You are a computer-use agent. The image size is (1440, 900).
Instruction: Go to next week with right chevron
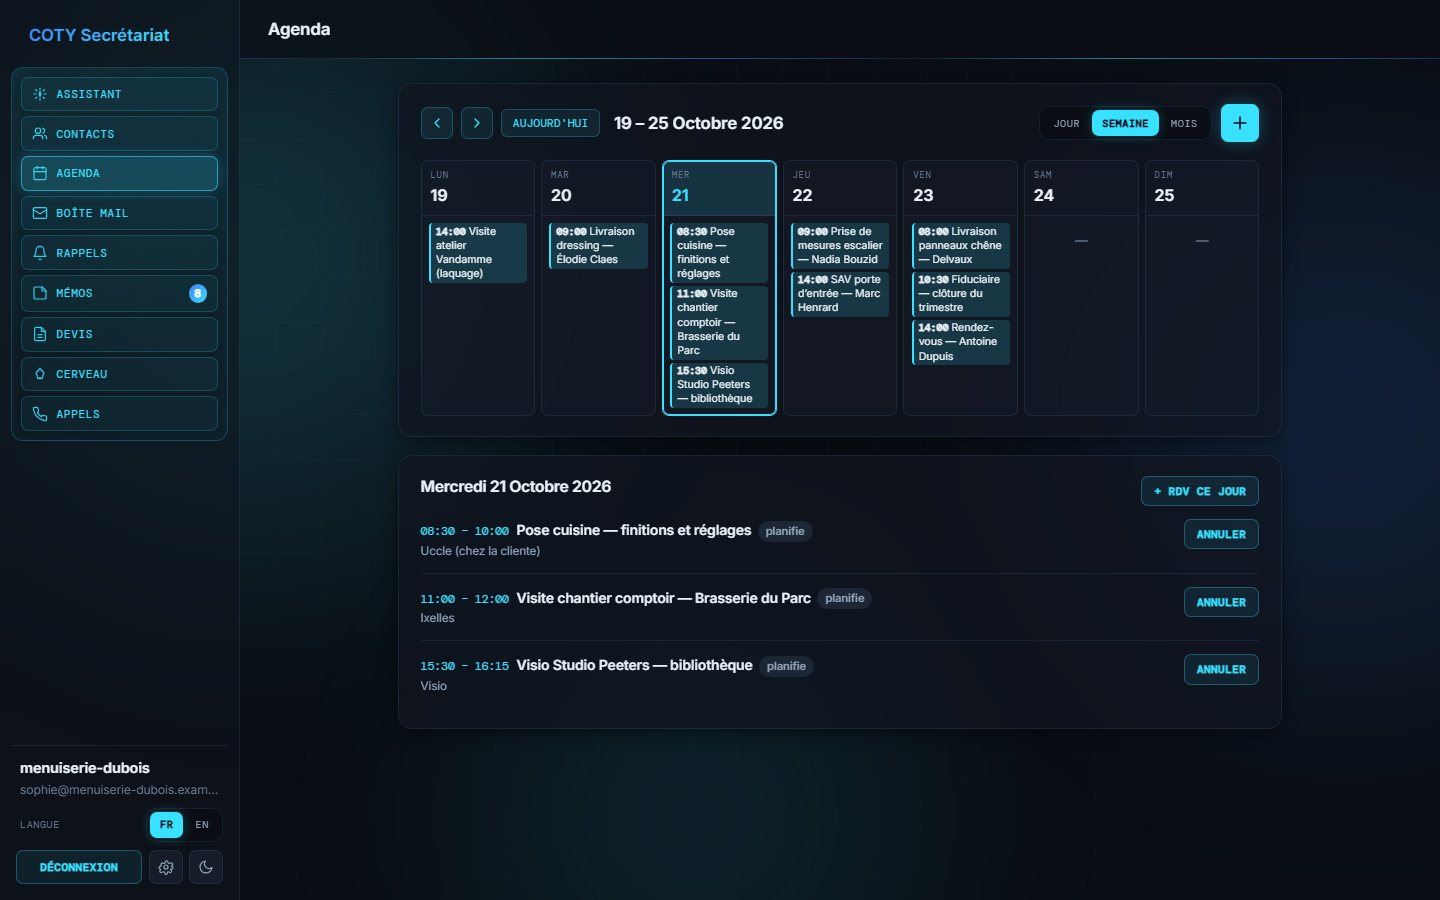pos(477,123)
